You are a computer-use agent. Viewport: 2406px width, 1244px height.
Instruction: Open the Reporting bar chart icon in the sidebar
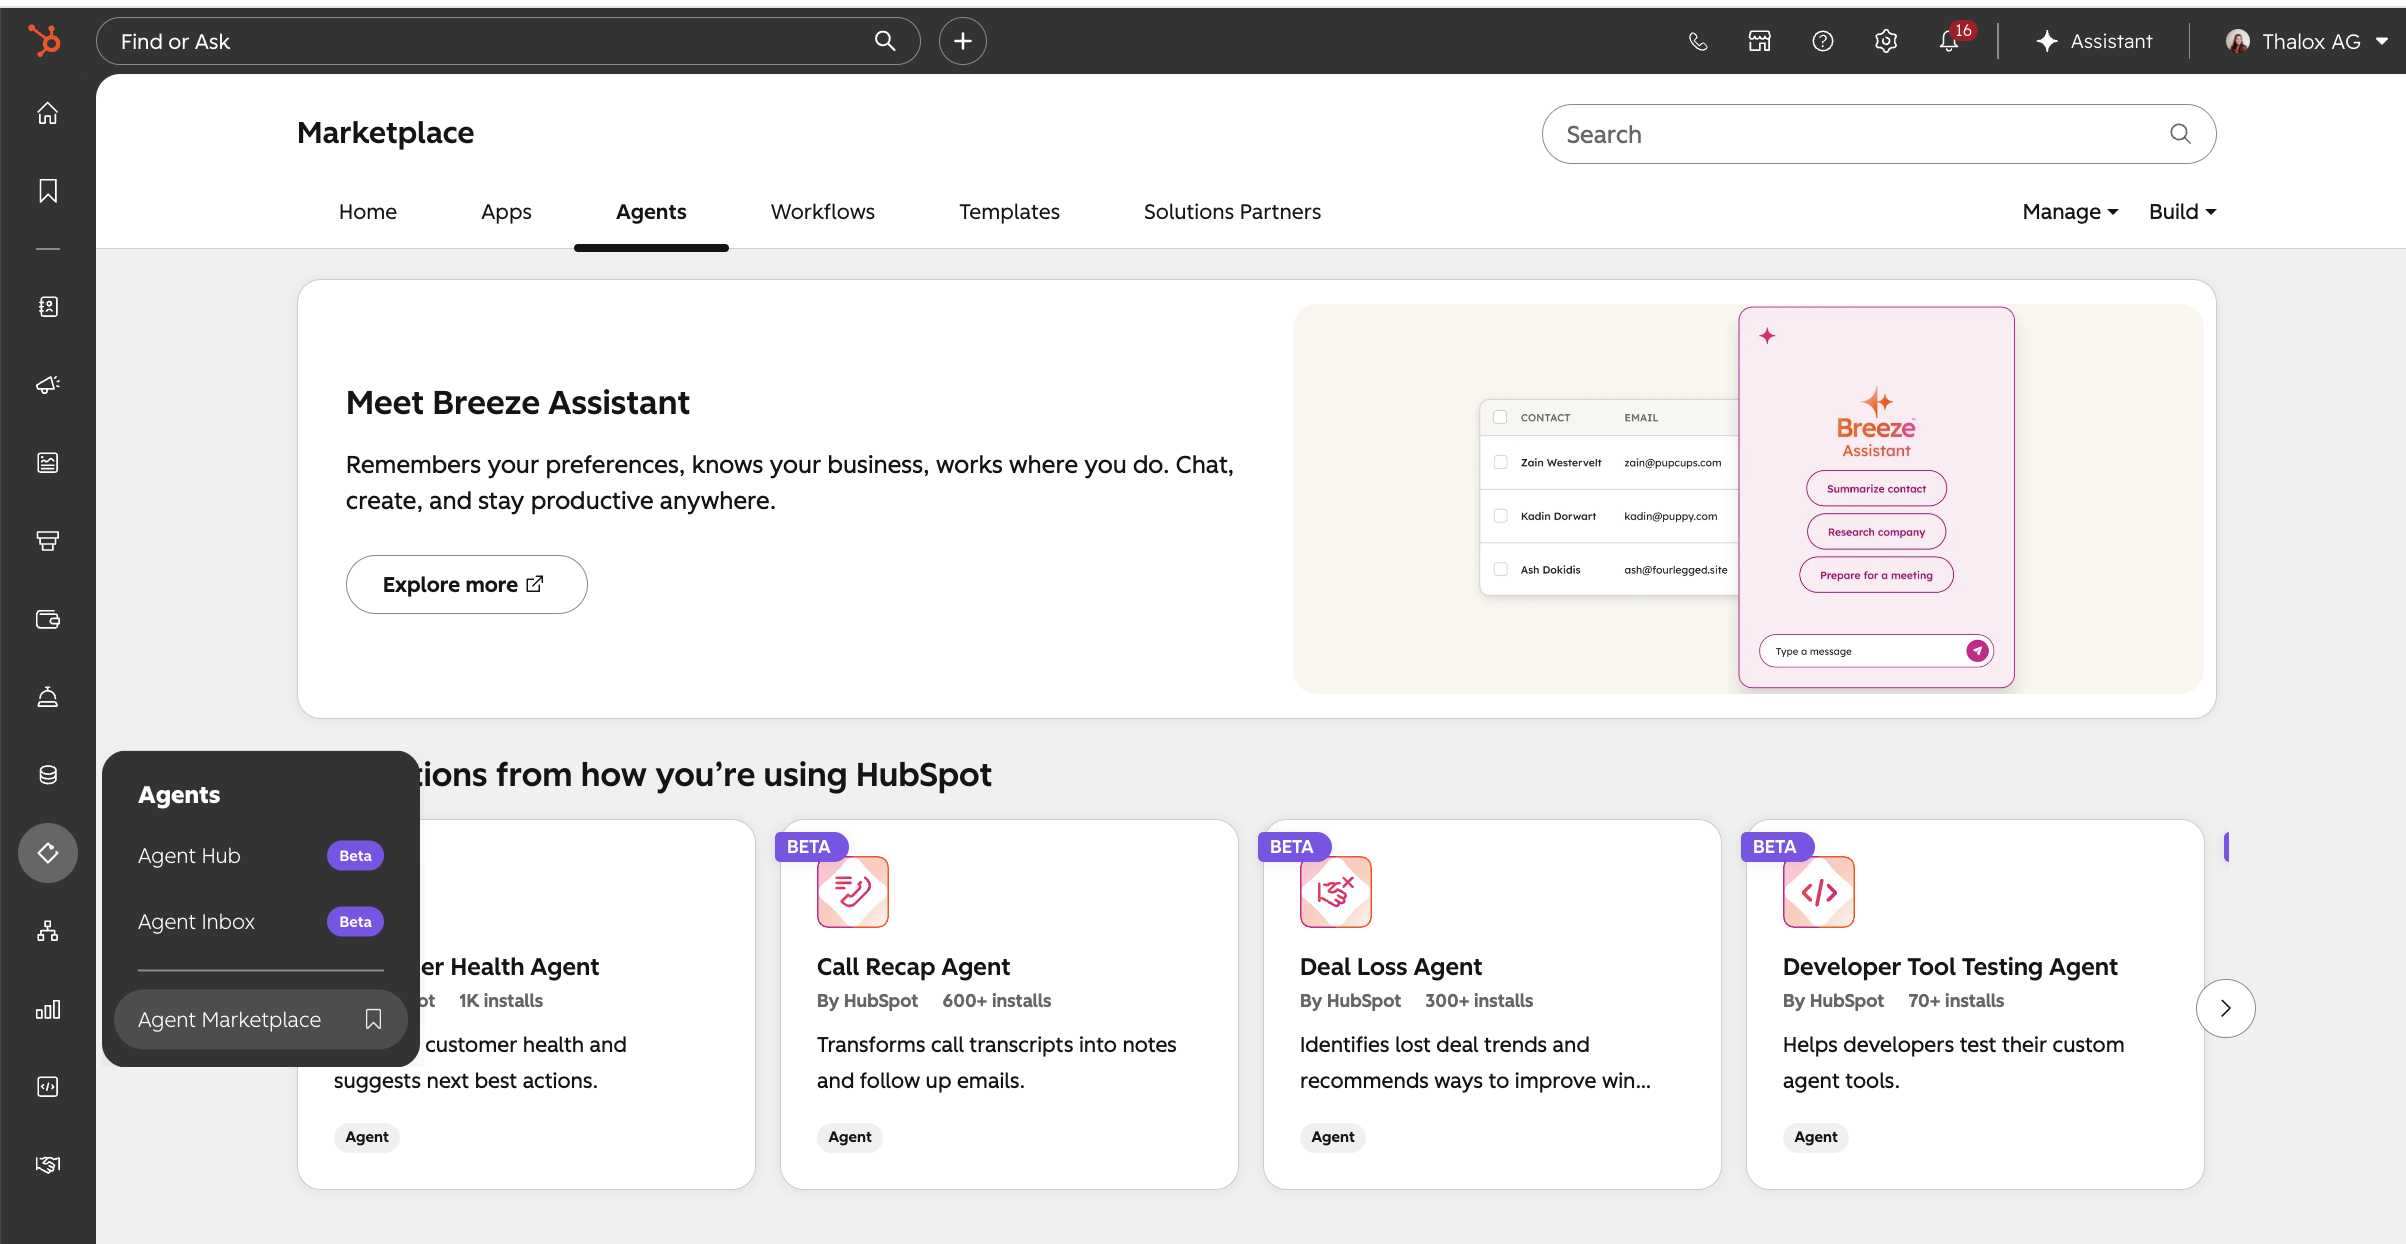pos(48,1009)
